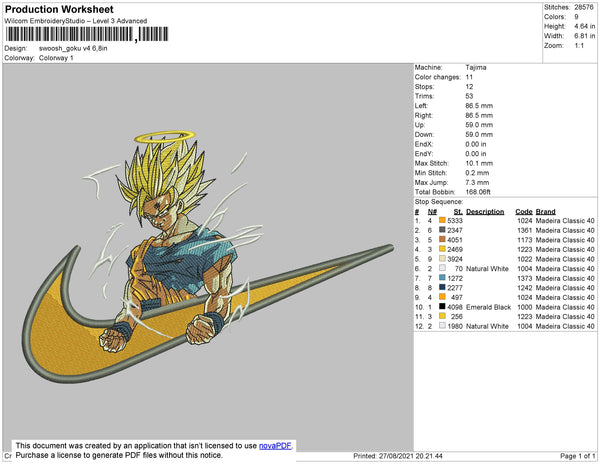Click stitch count "2277" in stop 8

click(x=455, y=288)
